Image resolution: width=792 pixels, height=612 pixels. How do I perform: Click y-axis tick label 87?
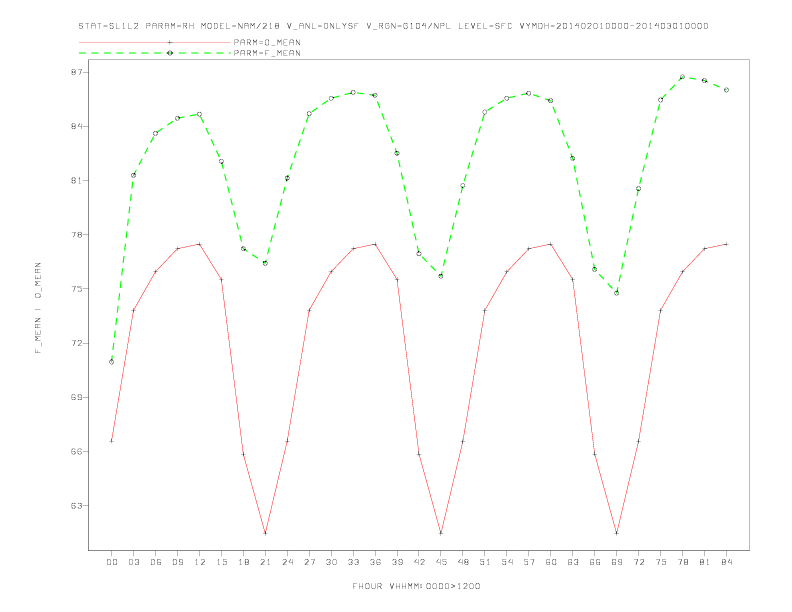pos(76,72)
